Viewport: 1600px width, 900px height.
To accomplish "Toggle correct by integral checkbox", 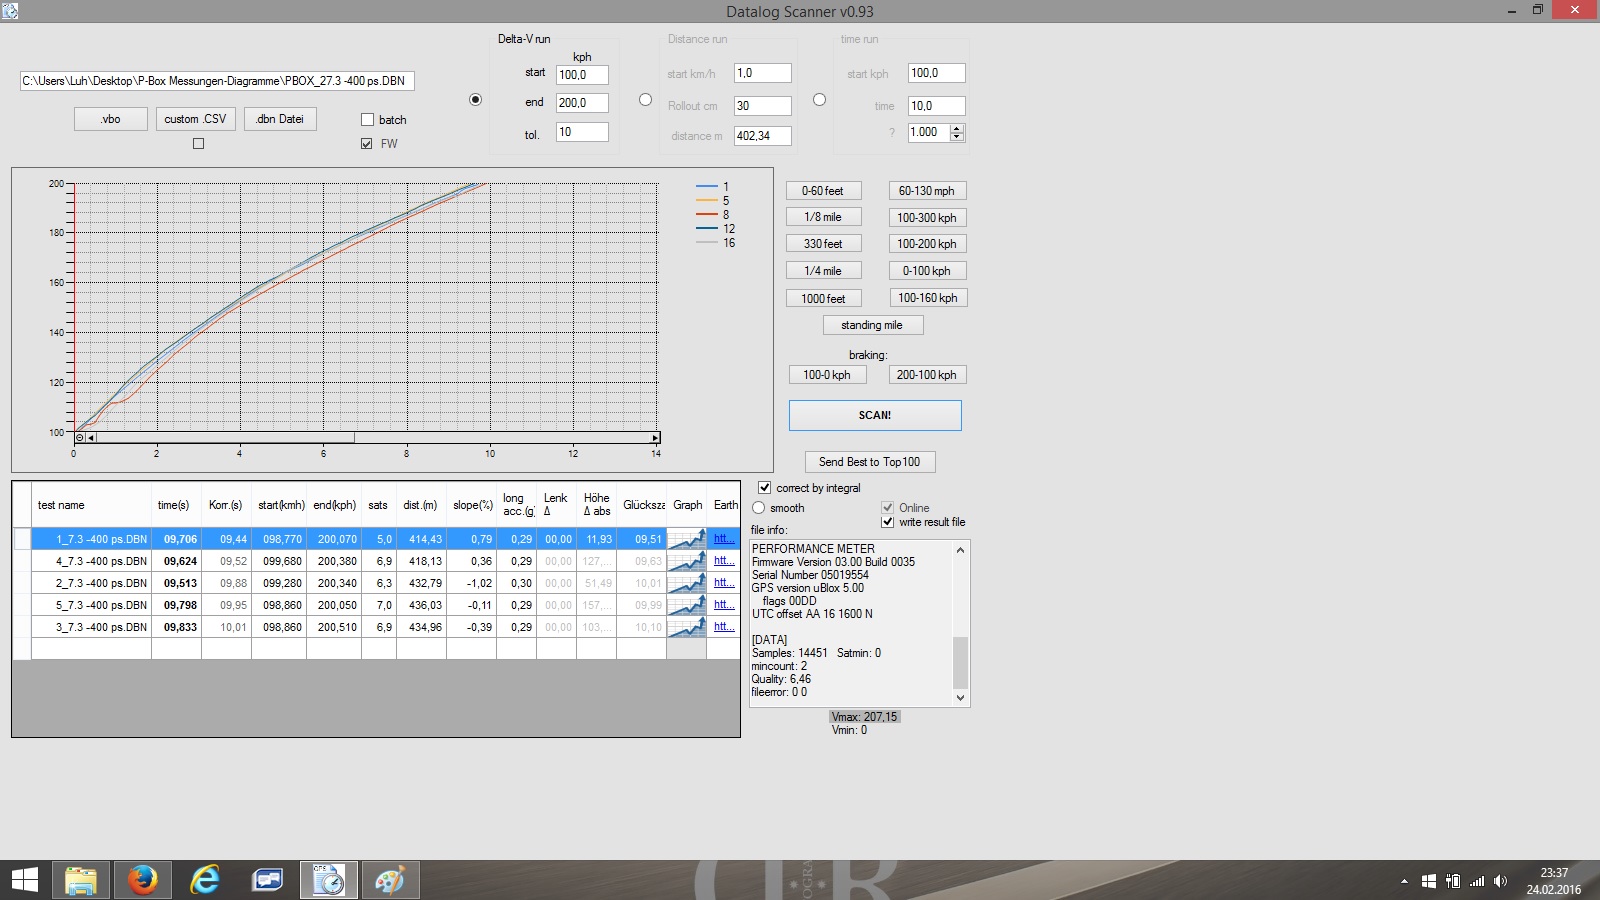I will click(765, 488).
